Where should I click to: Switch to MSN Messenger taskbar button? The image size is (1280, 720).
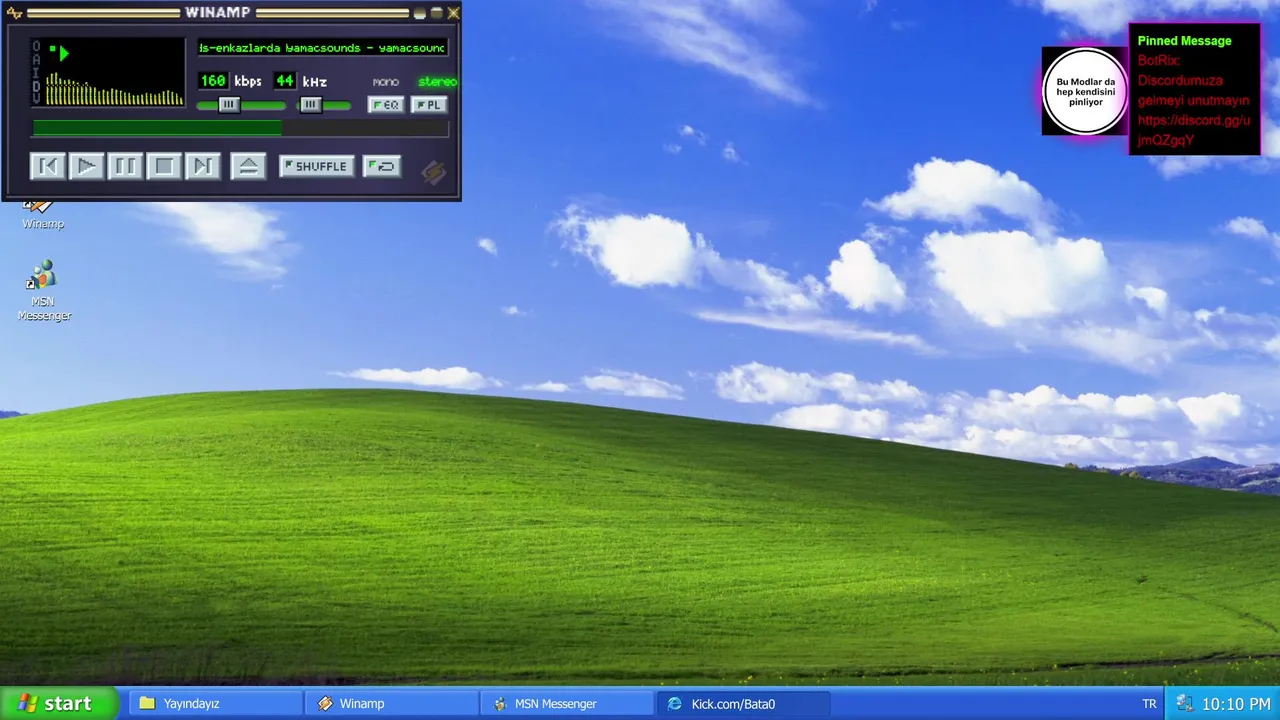point(567,703)
